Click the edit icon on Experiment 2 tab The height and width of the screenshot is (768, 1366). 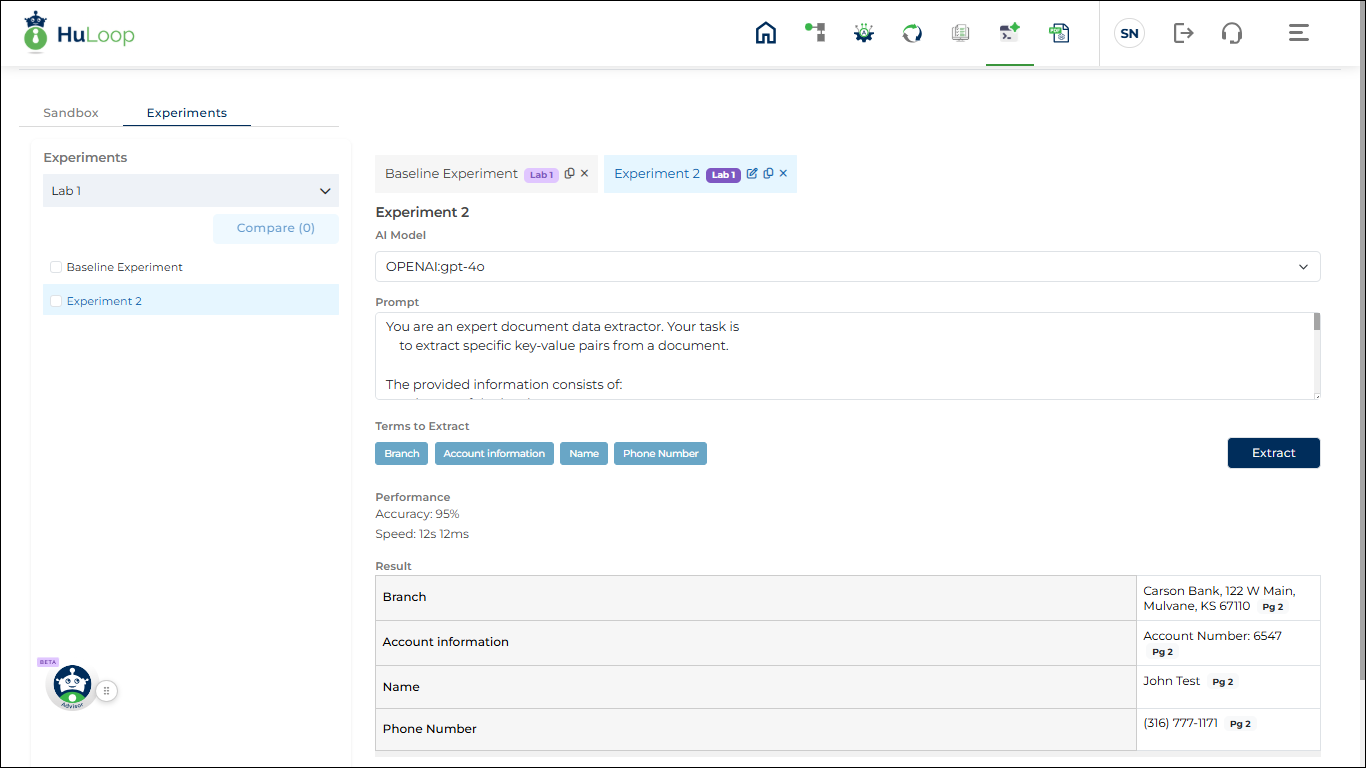coord(752,173)
